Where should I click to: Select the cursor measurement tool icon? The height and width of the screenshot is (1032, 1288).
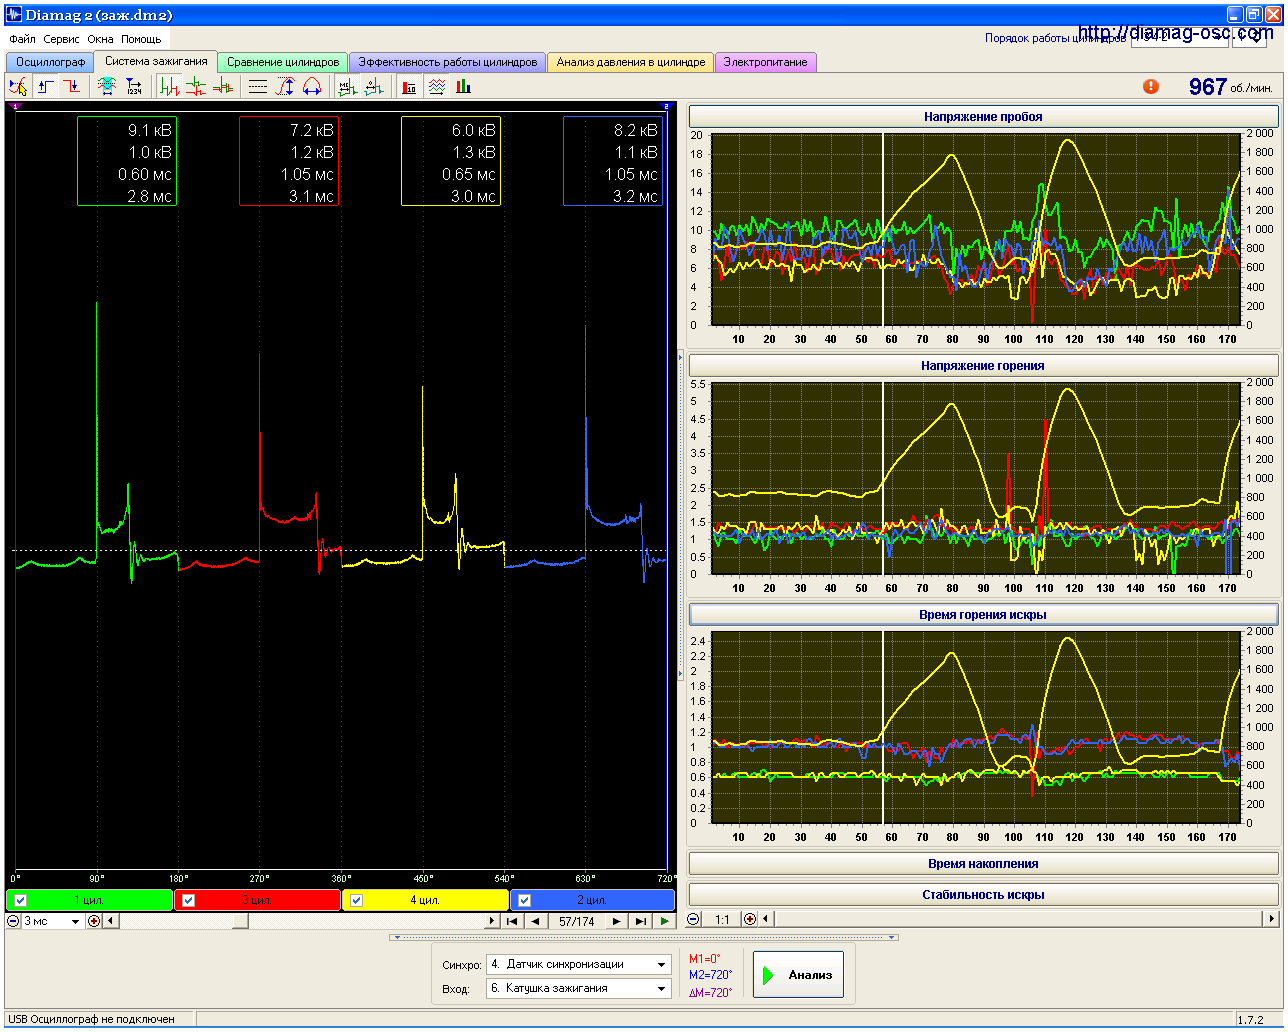coord(18,87)
